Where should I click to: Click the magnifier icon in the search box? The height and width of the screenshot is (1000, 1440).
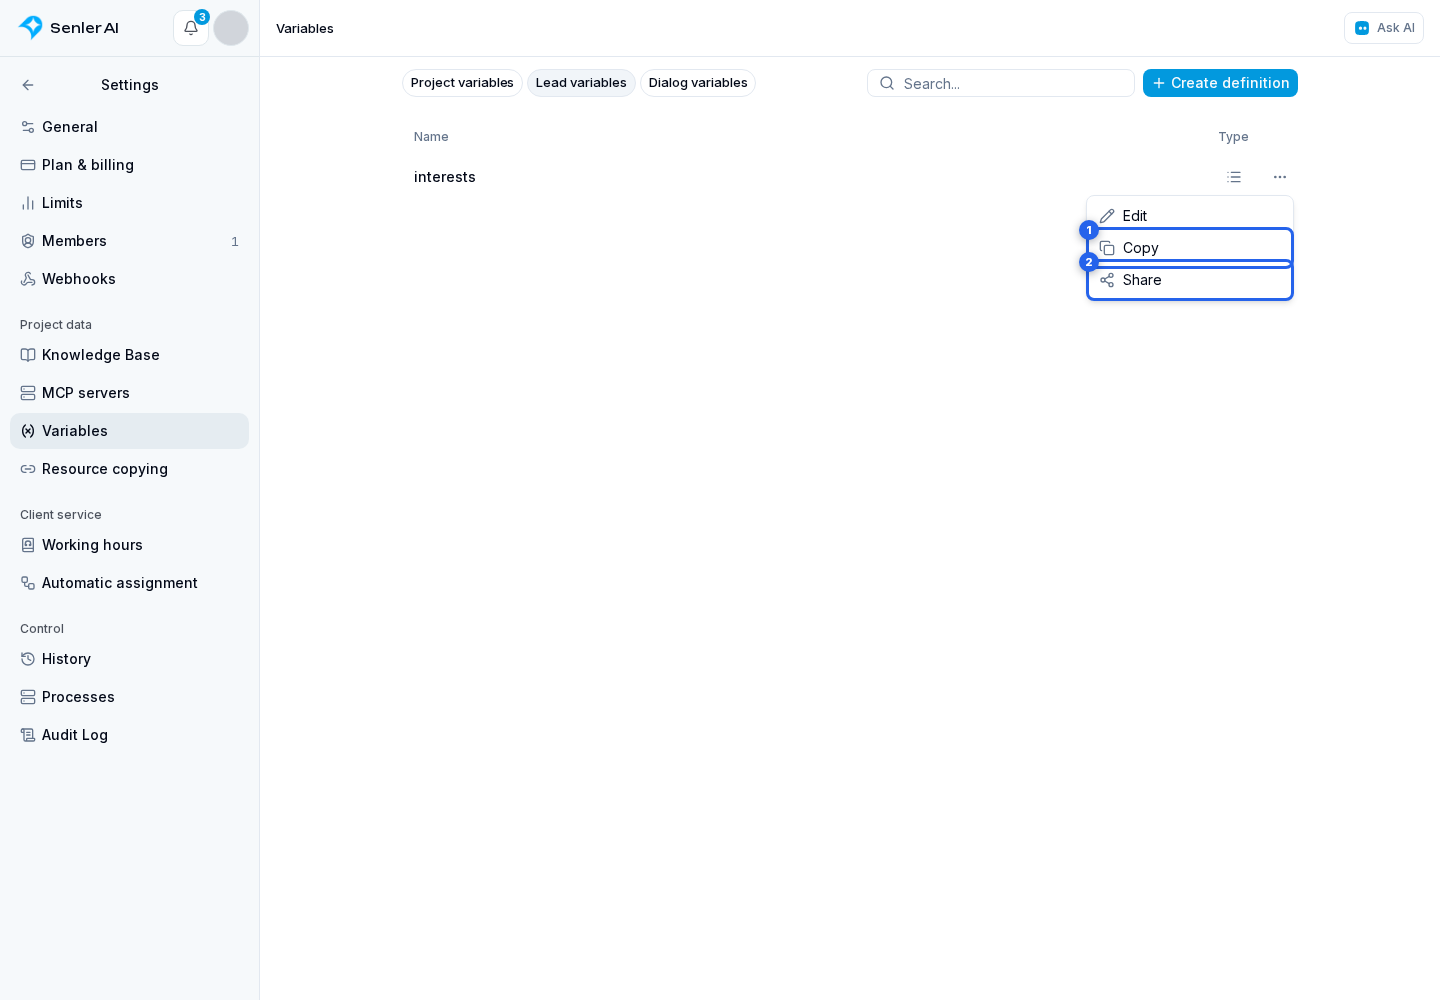pyautogui.click(x=887, y=83)
